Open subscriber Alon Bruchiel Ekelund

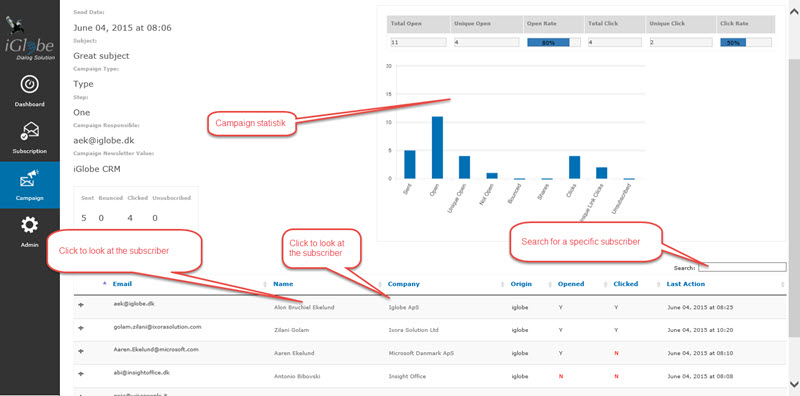305,307
